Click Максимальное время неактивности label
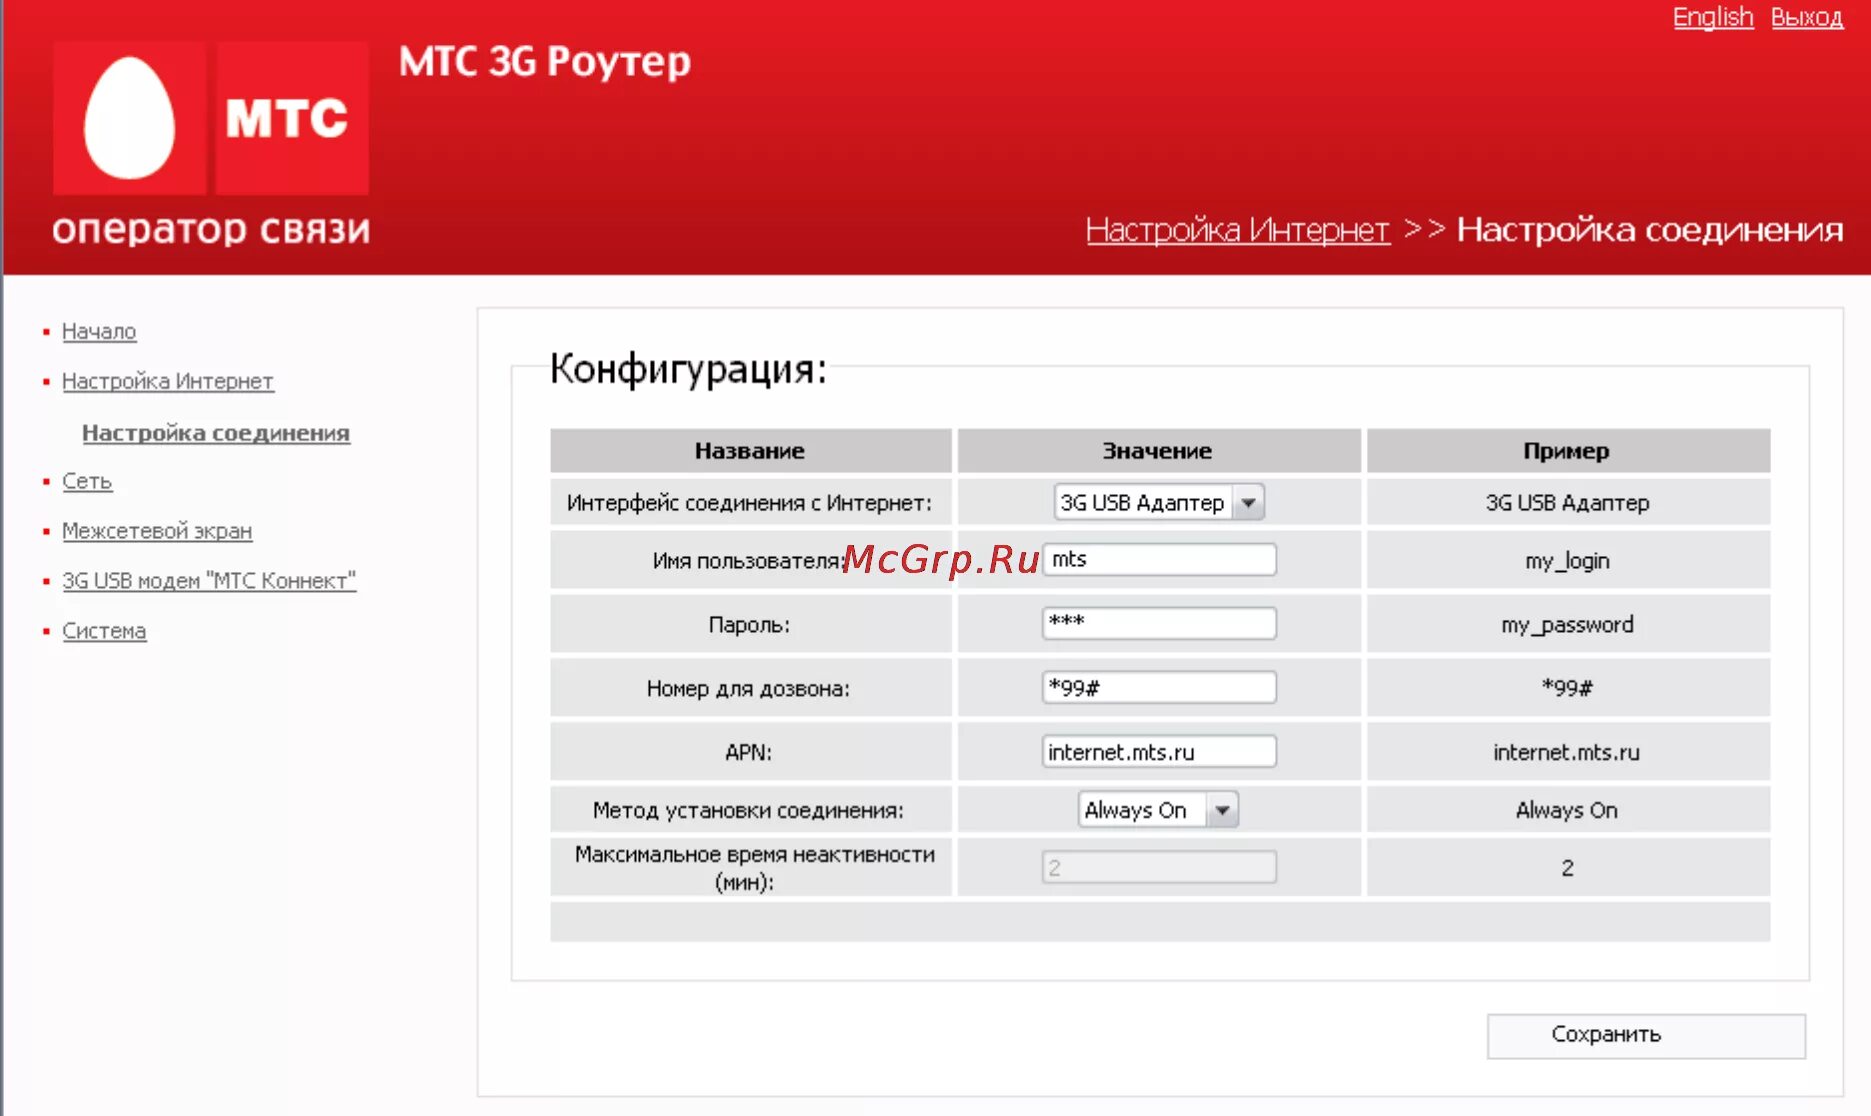This screenshot has height=1116, width=1871. pyautogui.click(x=754, y=868)
